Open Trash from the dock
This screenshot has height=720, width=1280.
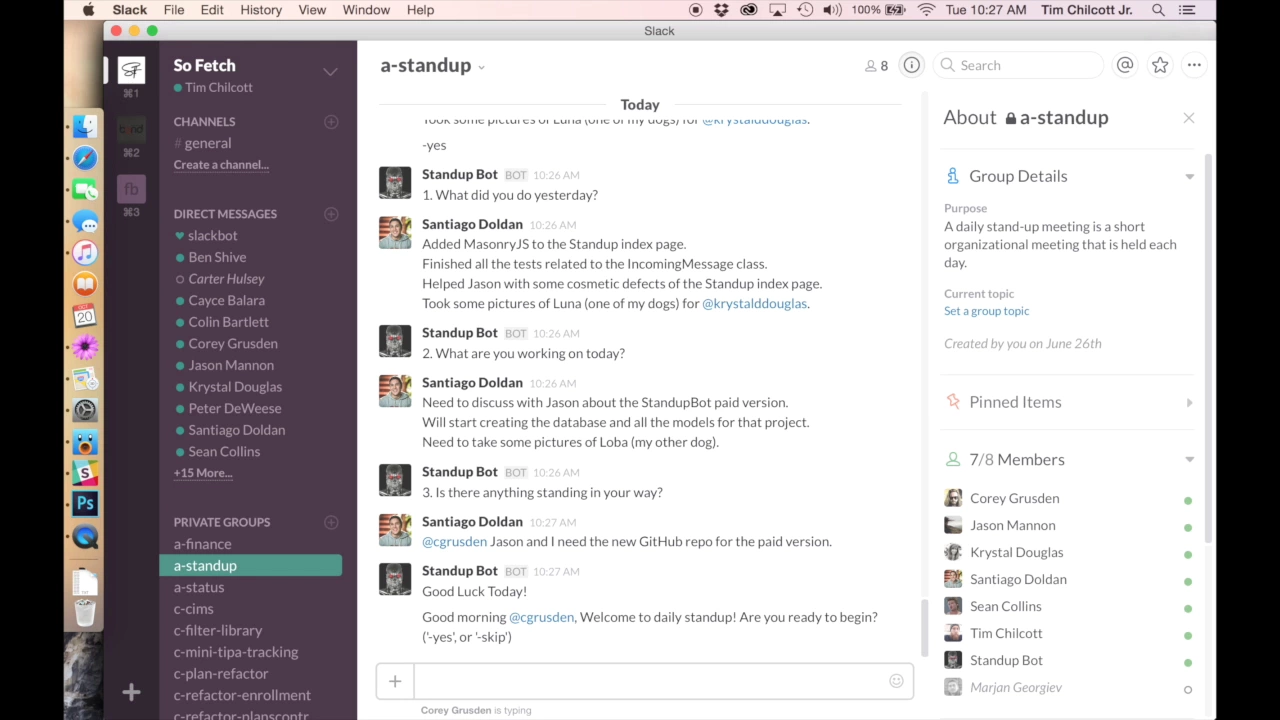point(85,612)
